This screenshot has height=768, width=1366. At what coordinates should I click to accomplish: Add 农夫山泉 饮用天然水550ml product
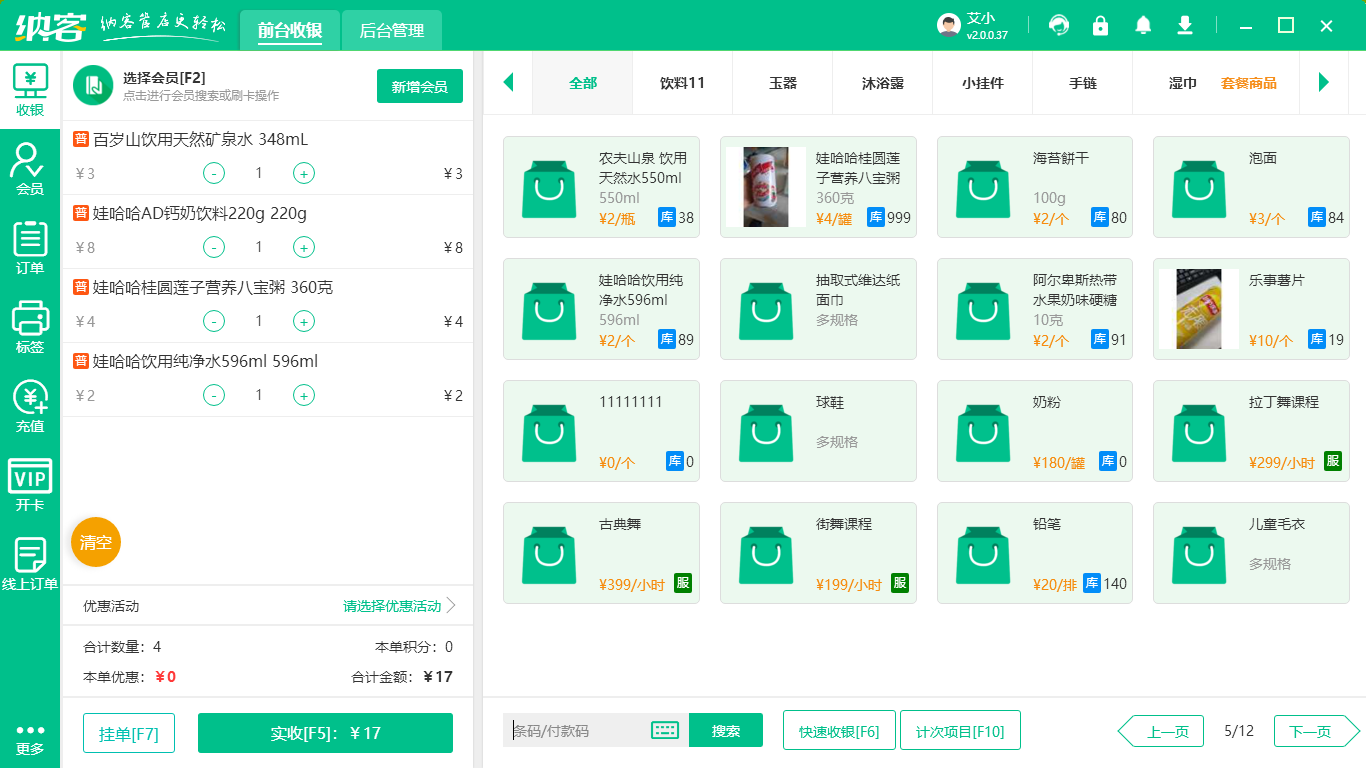pyautogui.click(x=601, y=187)
